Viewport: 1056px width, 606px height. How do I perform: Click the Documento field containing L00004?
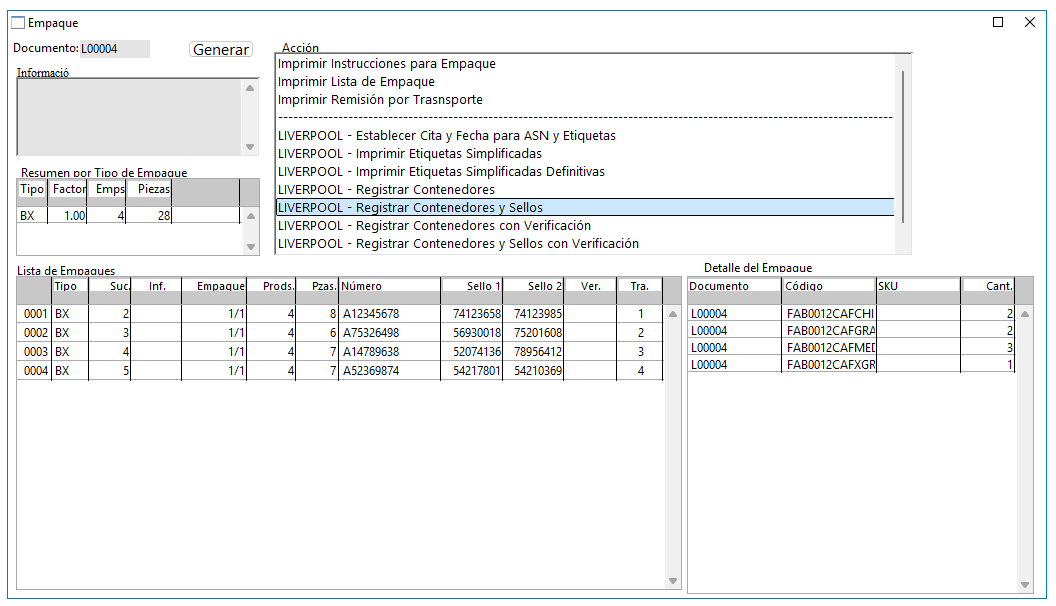click(x=114, y=48)
